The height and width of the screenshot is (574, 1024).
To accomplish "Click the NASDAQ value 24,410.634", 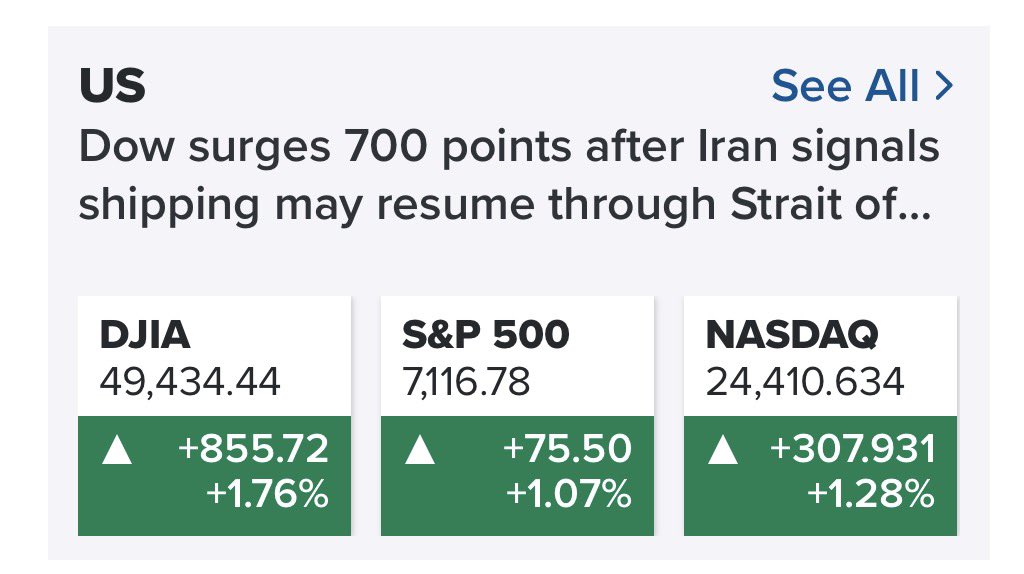I will tap(805, 381).
